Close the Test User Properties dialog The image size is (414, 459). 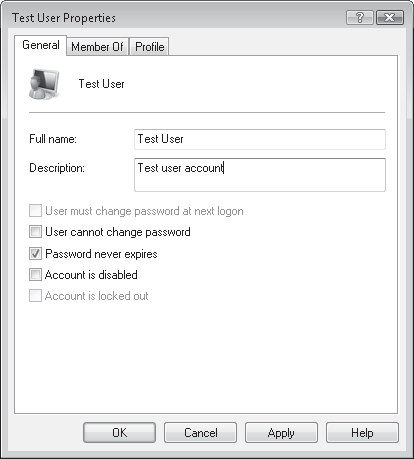click(x=390, y=17)
